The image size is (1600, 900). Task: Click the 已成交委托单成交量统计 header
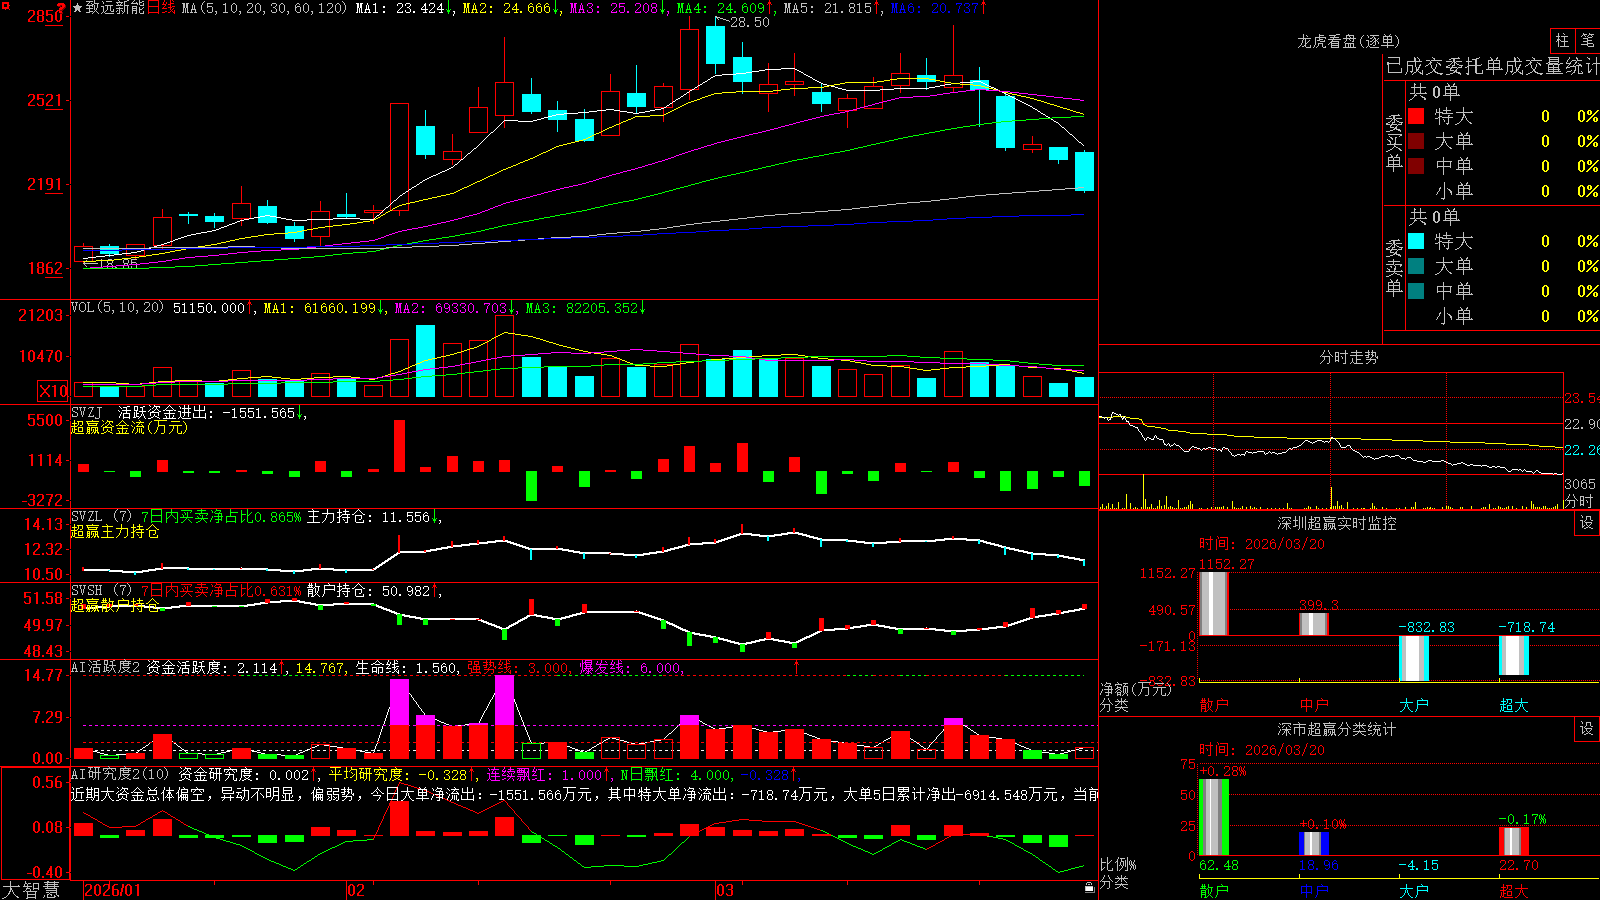(x=1492, y=66)
